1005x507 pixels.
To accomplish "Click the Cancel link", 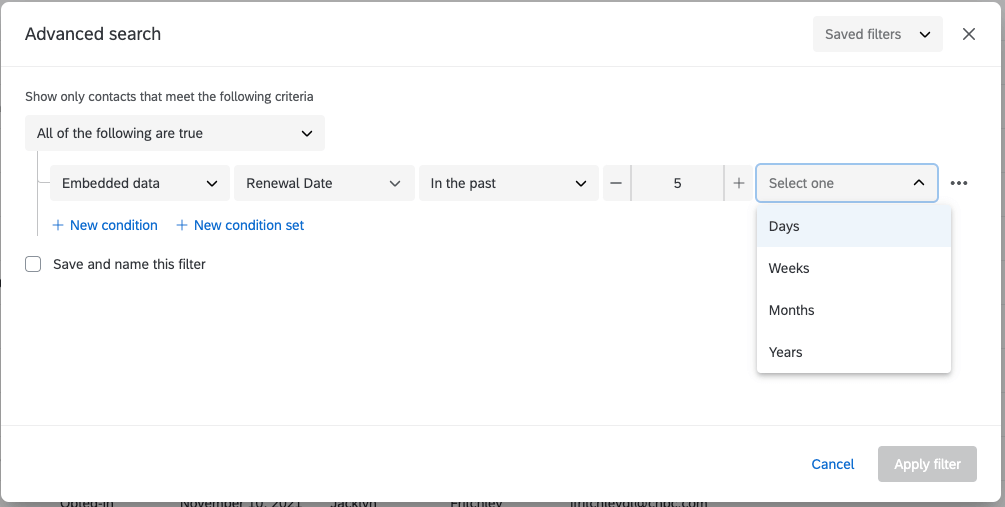I will pos(832,464).
